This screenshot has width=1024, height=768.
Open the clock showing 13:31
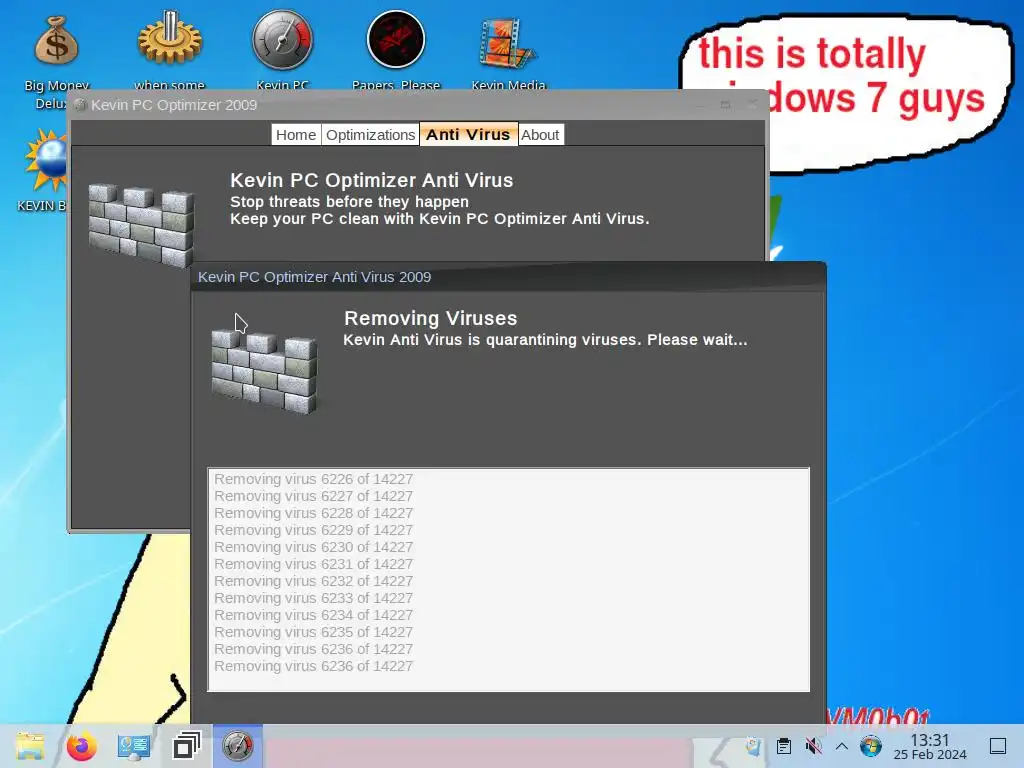930,746
